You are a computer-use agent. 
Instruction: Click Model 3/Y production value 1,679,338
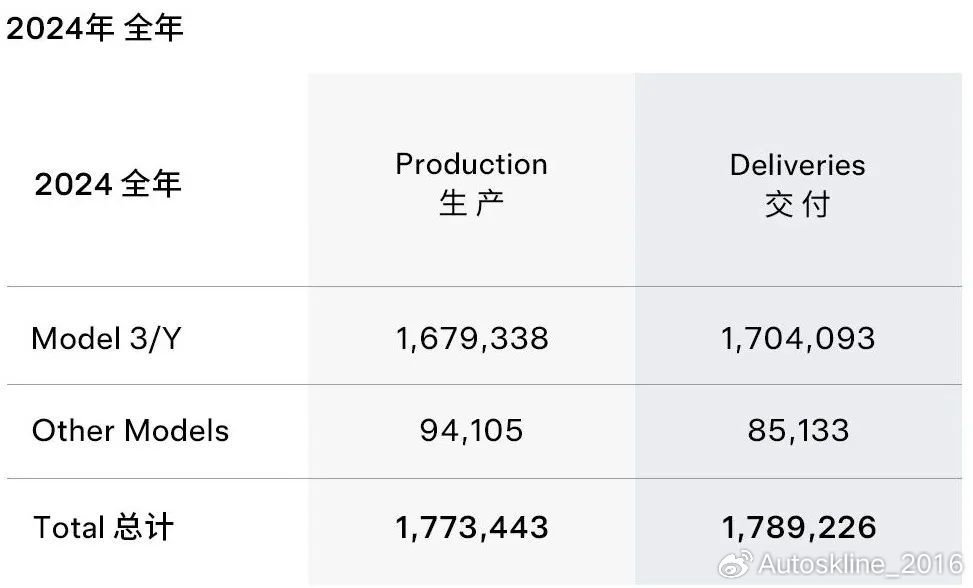(x=472, y=339)
